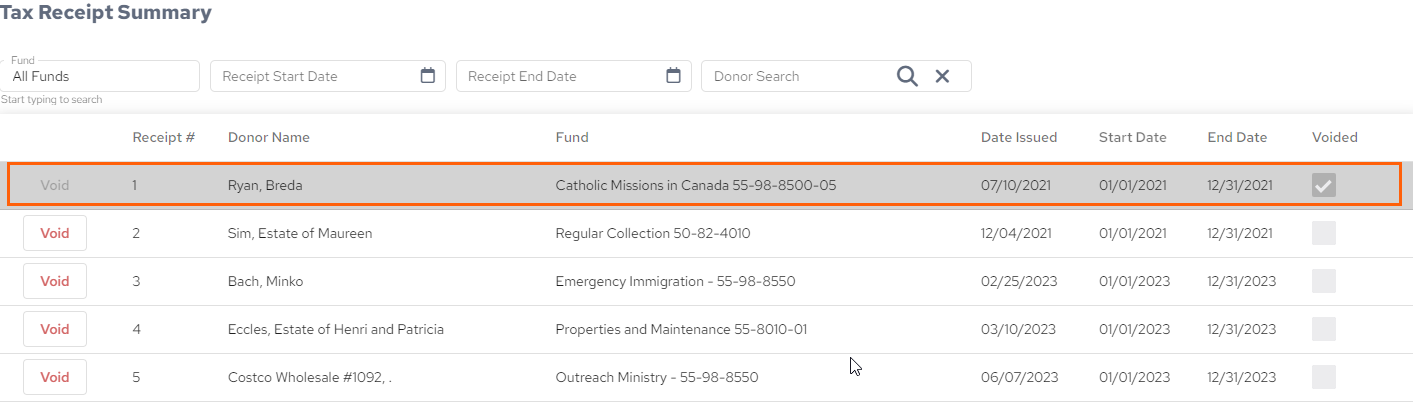Image resolution: width=1413 pixels, height=412 pixels.
Task: Open the Receipt End Date calendar icon
Action: click(674, 76)
